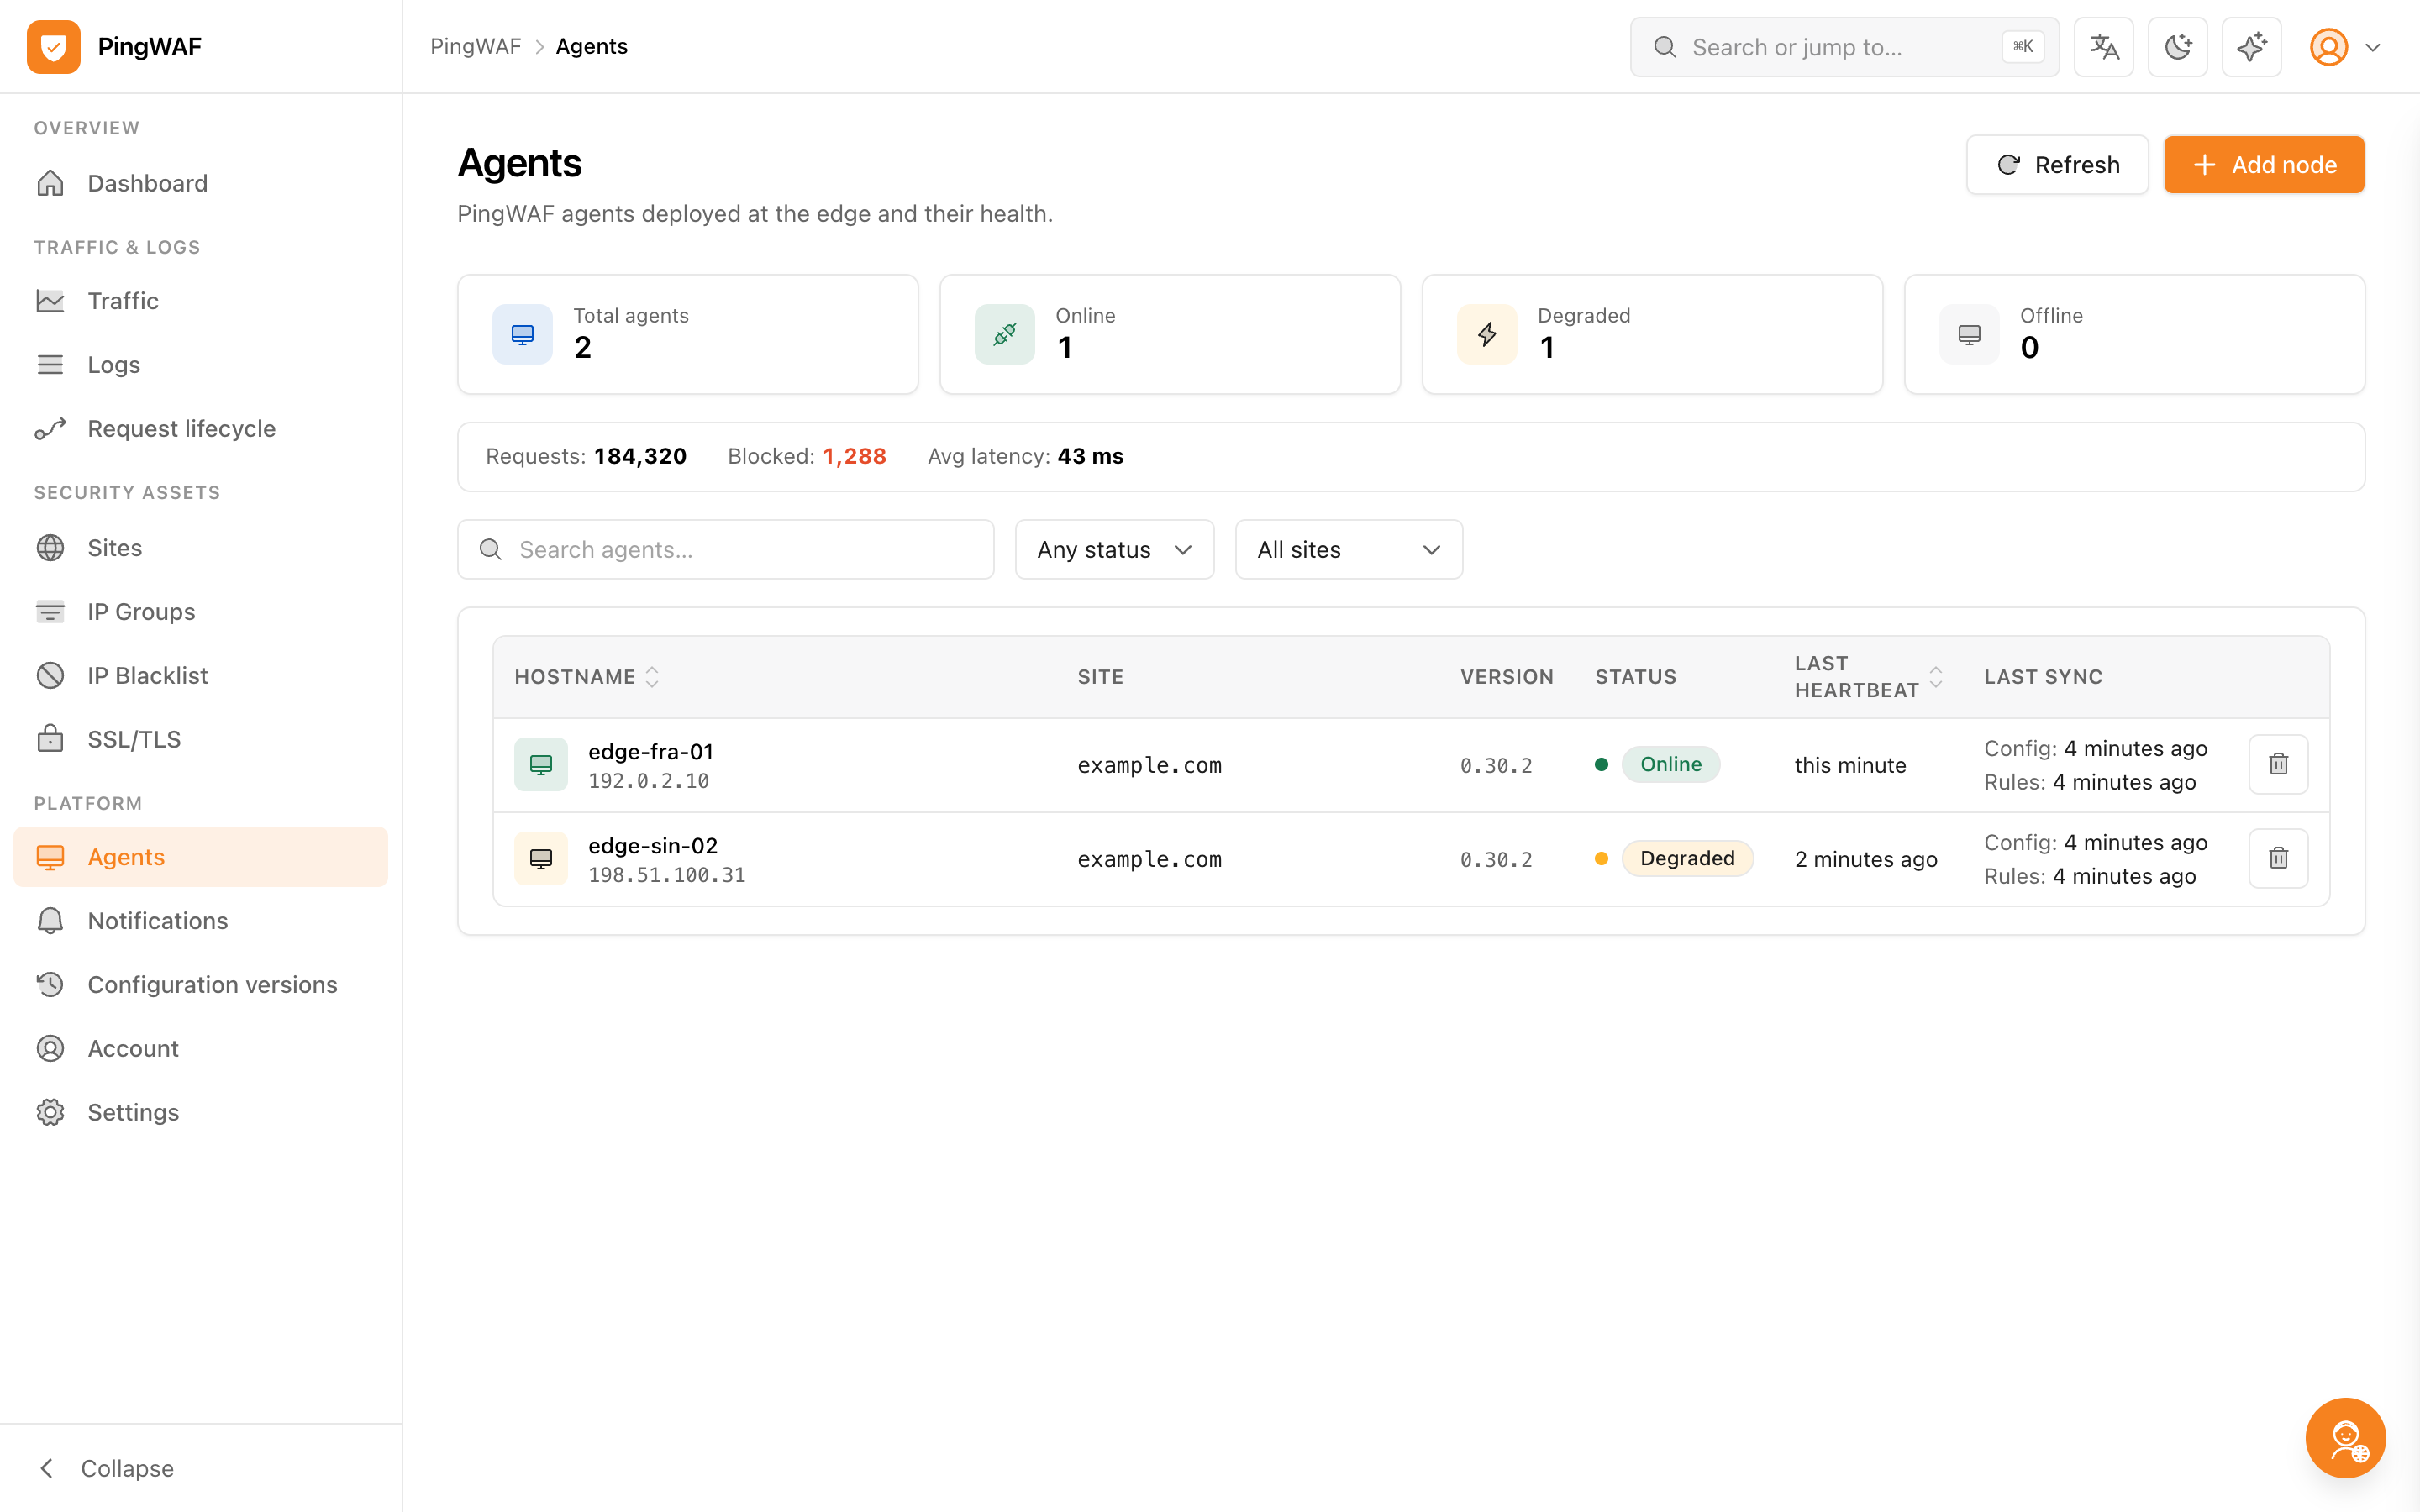This screenshot has height=1512, width=2420.
Task: Focus the Search agents field
Action: click(x=726, y=549)
